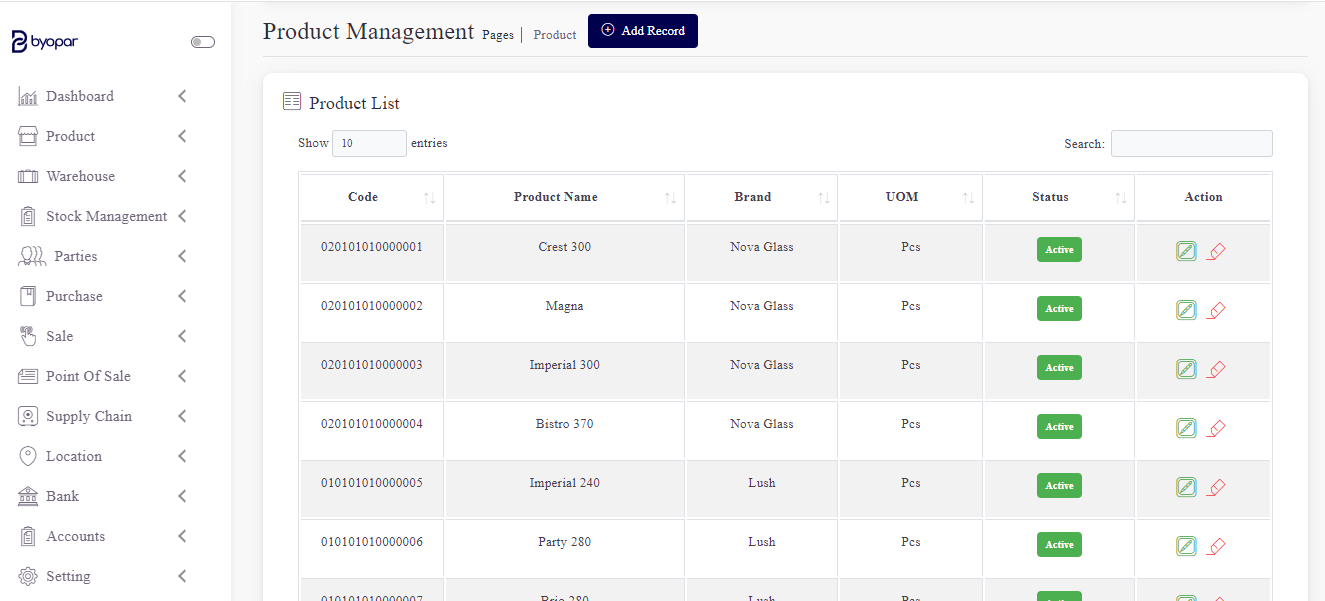The image size is (1325, 601).
Task: Expand the Stock Management menu chevron
Action: coord(182,216)
